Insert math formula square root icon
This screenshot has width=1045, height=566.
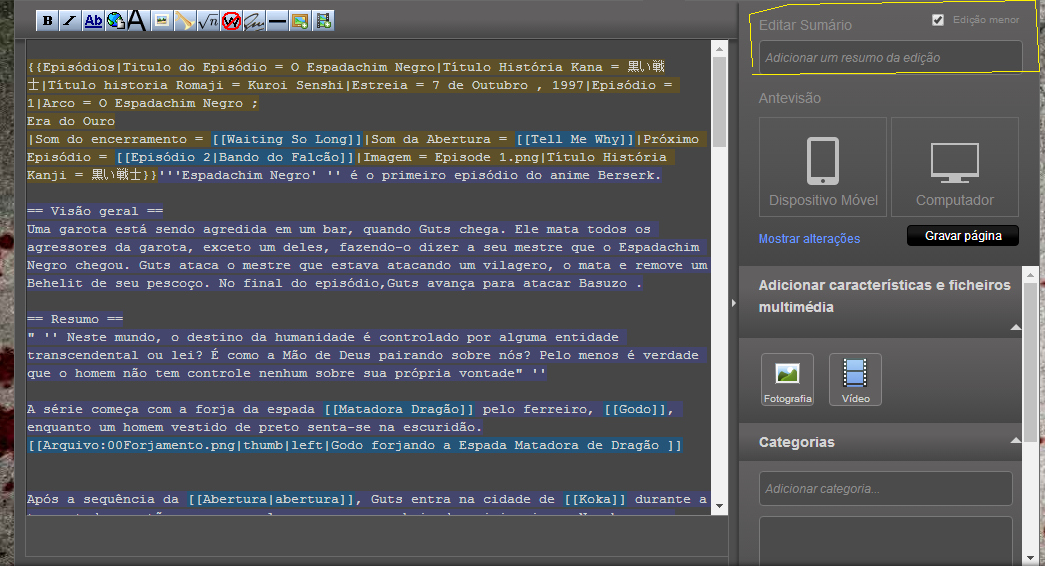(207, 21)
